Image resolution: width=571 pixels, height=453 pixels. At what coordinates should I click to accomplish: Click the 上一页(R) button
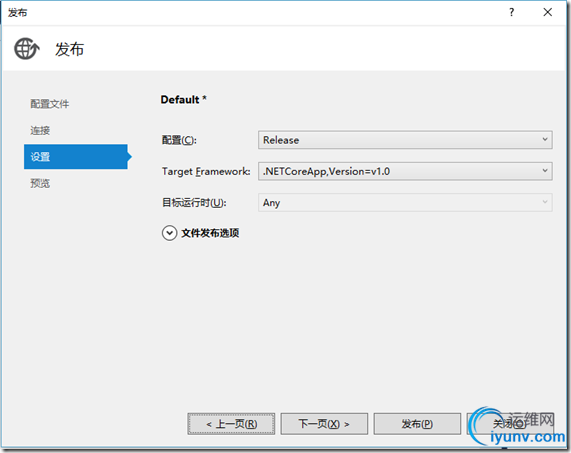point(231,424)
